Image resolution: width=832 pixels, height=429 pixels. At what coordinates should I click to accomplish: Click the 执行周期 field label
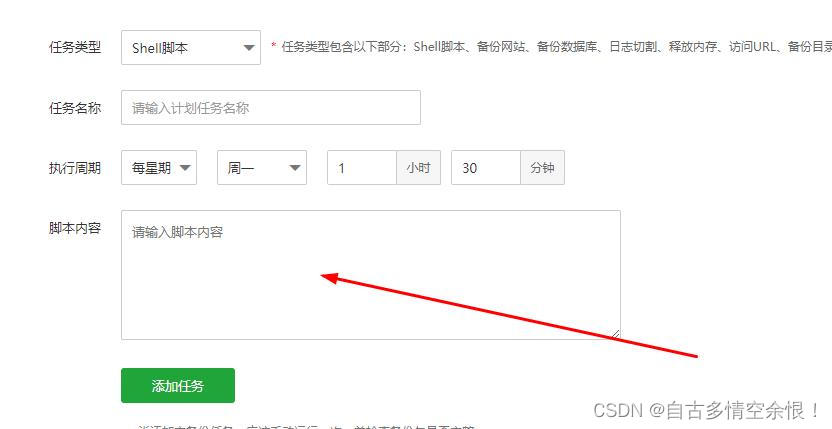(75, 168)
